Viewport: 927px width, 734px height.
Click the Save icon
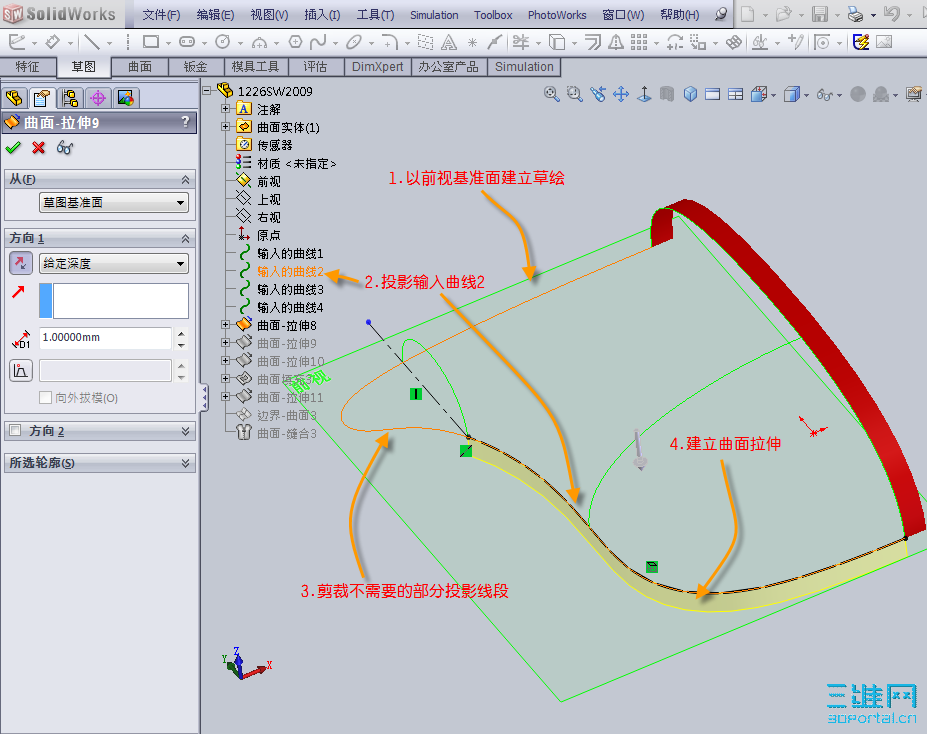819,14
